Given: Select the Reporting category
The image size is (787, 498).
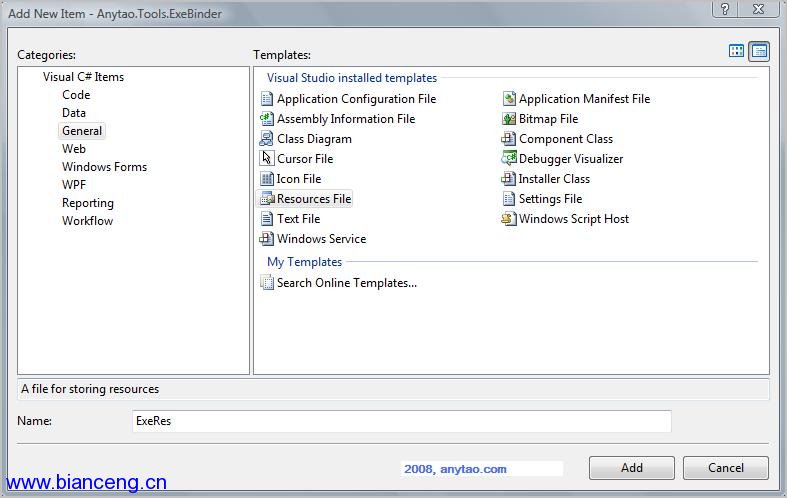Looking at the screenshot, I should 88,203.
